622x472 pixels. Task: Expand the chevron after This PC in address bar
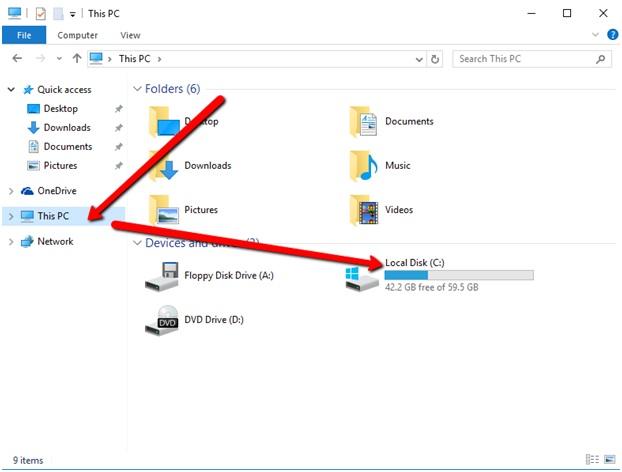click(x=159, y=59)
